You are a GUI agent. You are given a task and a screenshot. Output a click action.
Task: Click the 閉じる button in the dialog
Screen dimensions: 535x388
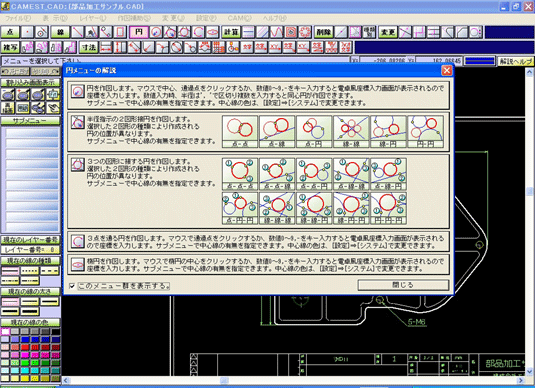pos(403,285)
